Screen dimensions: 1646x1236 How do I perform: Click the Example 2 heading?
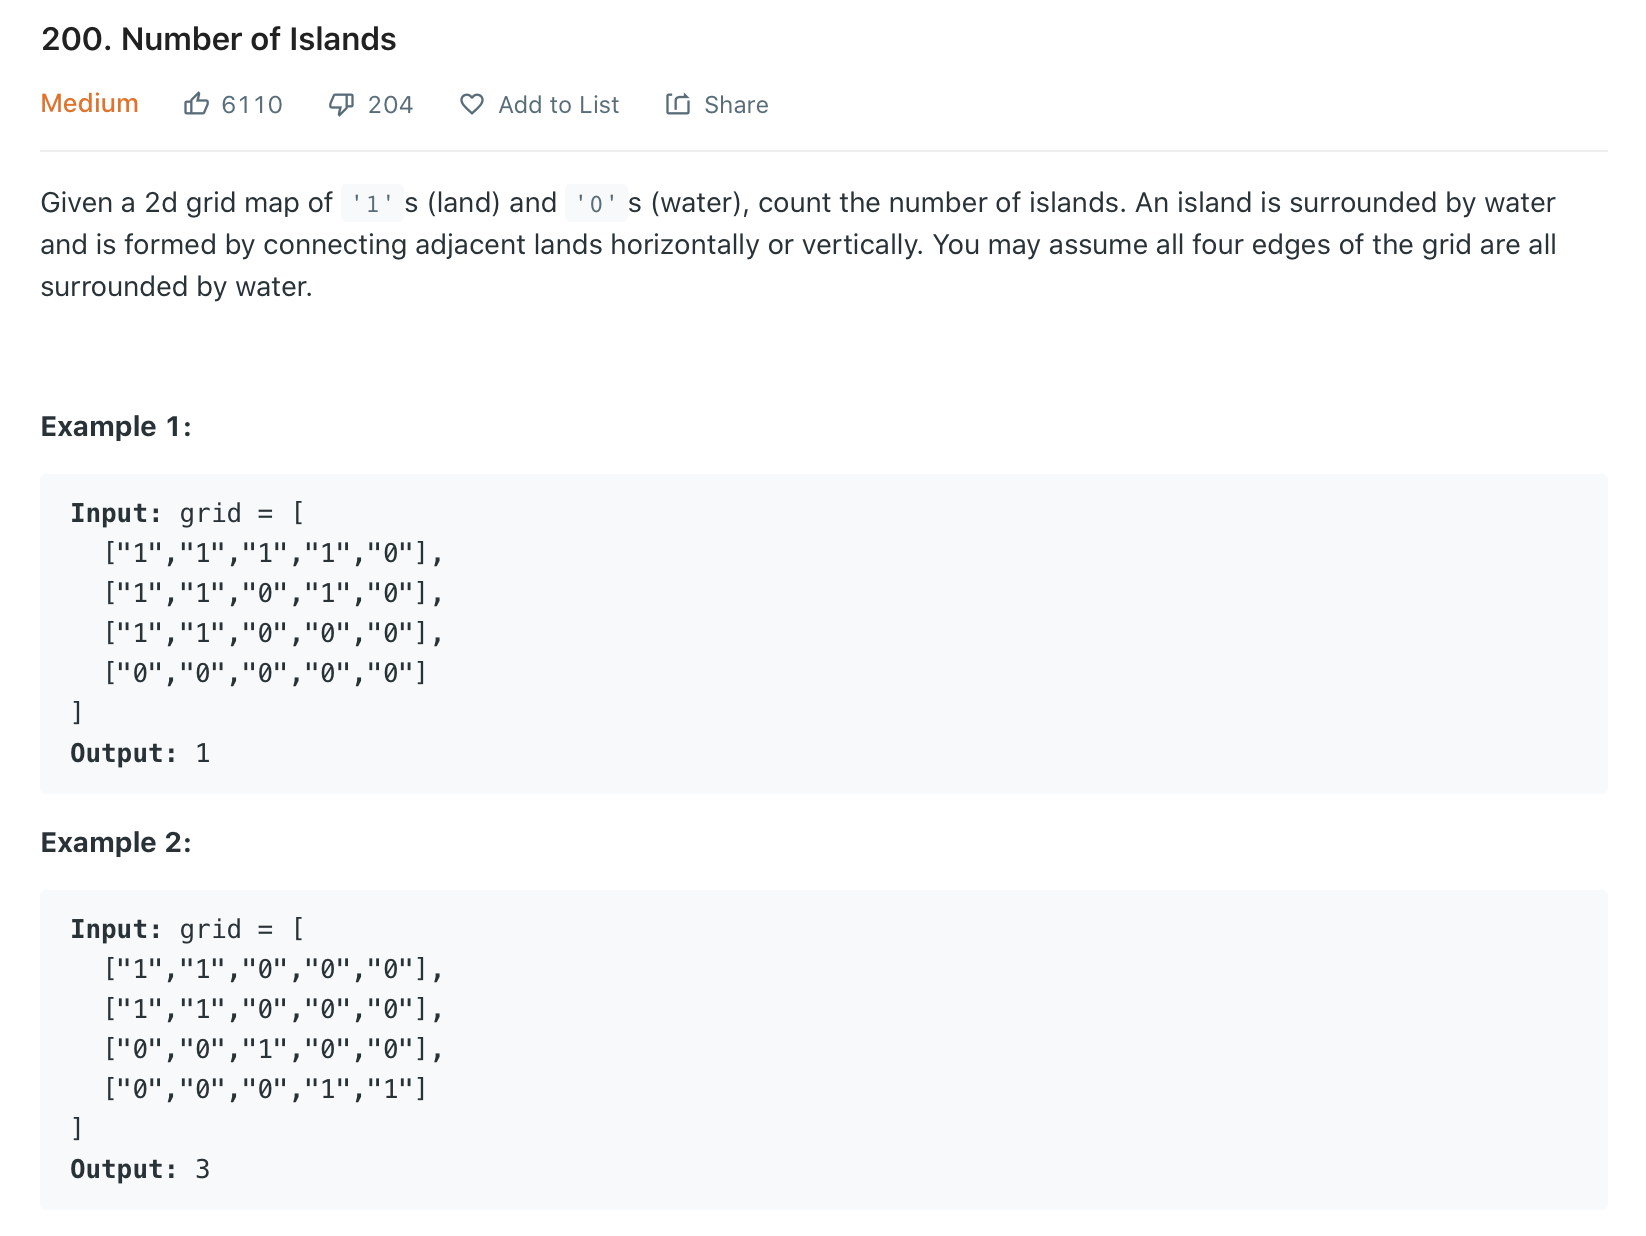tap(116, 843)
